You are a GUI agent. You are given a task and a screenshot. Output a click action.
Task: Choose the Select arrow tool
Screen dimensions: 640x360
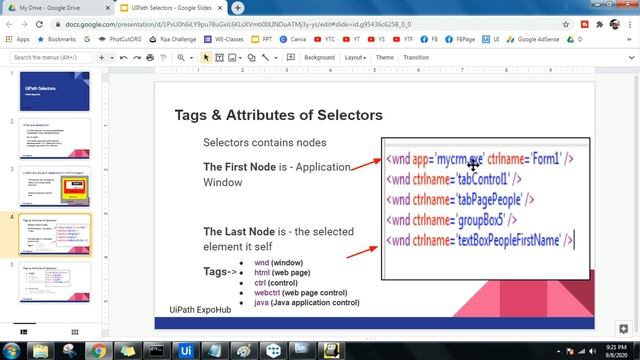click(x=206, y=58)
